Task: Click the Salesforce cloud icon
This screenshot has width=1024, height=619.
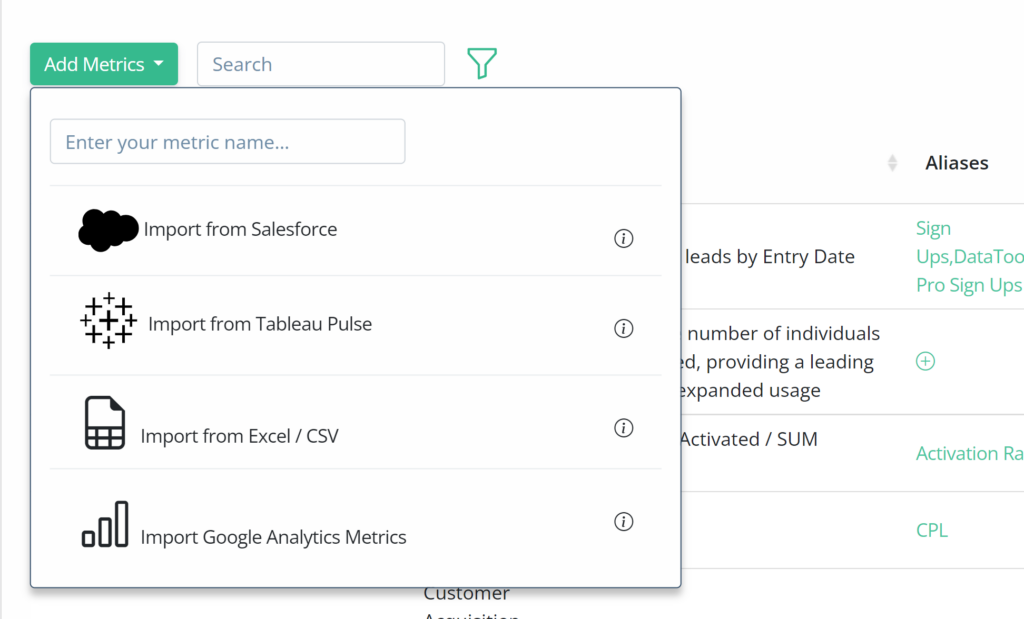Action: click(x=108, y=230)
